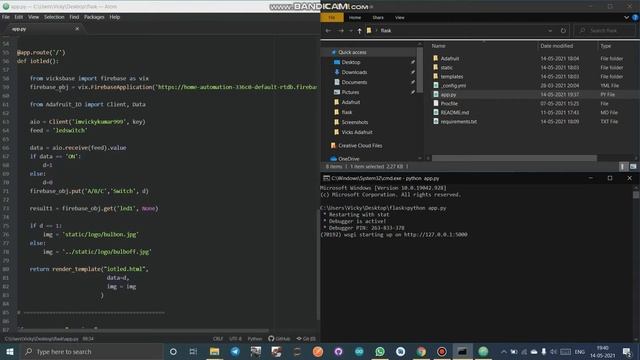Open the GitHub panel from status bar

pos(279,339)
